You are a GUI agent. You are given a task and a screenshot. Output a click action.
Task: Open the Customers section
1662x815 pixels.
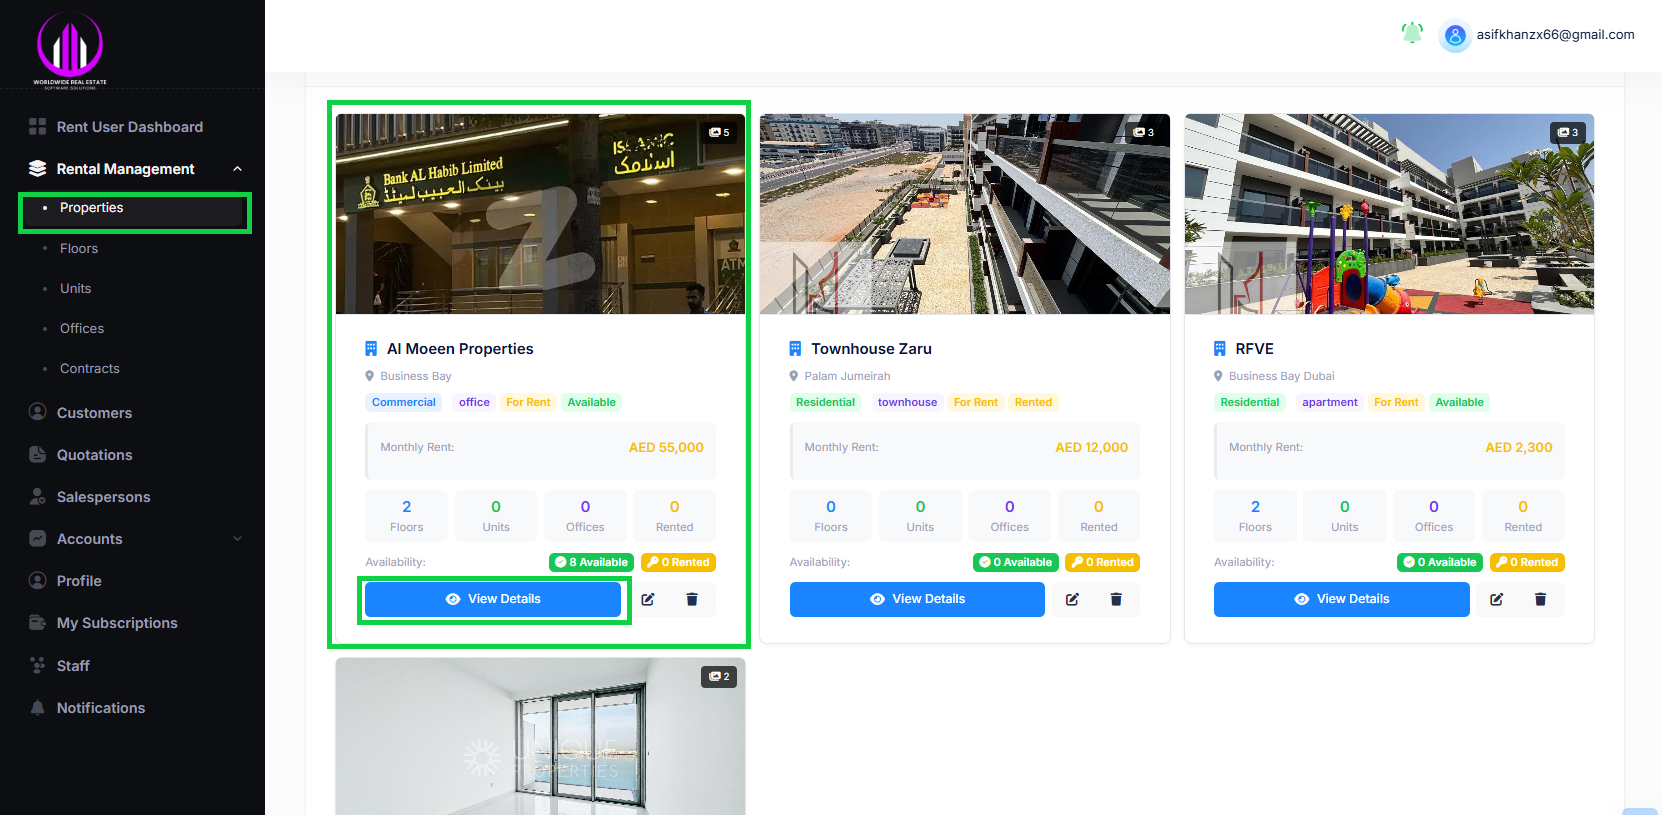(x=94, y=413)
